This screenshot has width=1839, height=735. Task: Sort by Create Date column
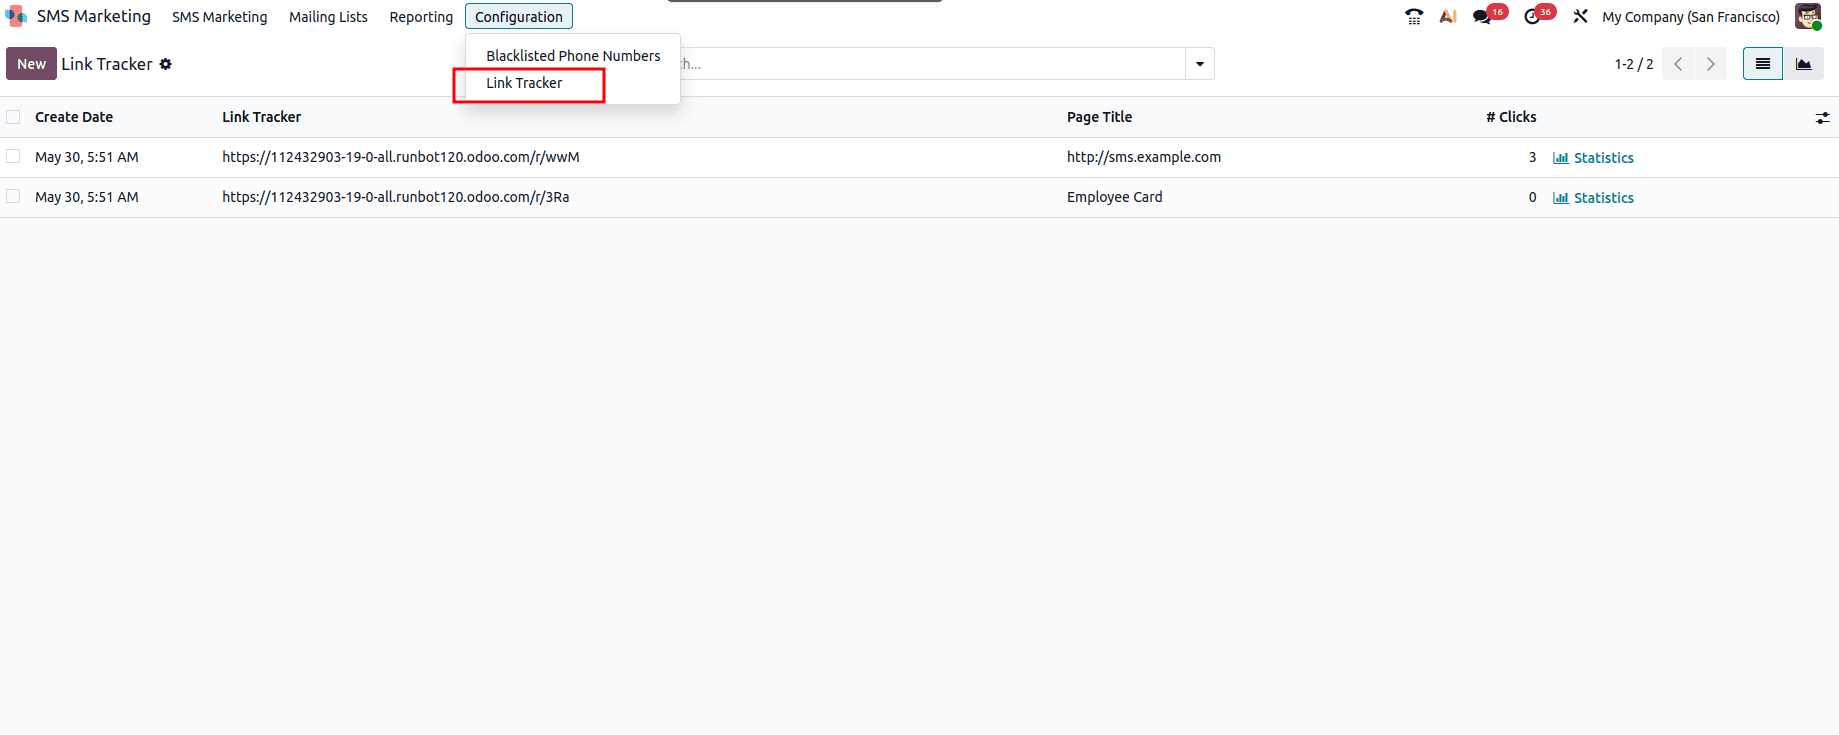[74, 117]
